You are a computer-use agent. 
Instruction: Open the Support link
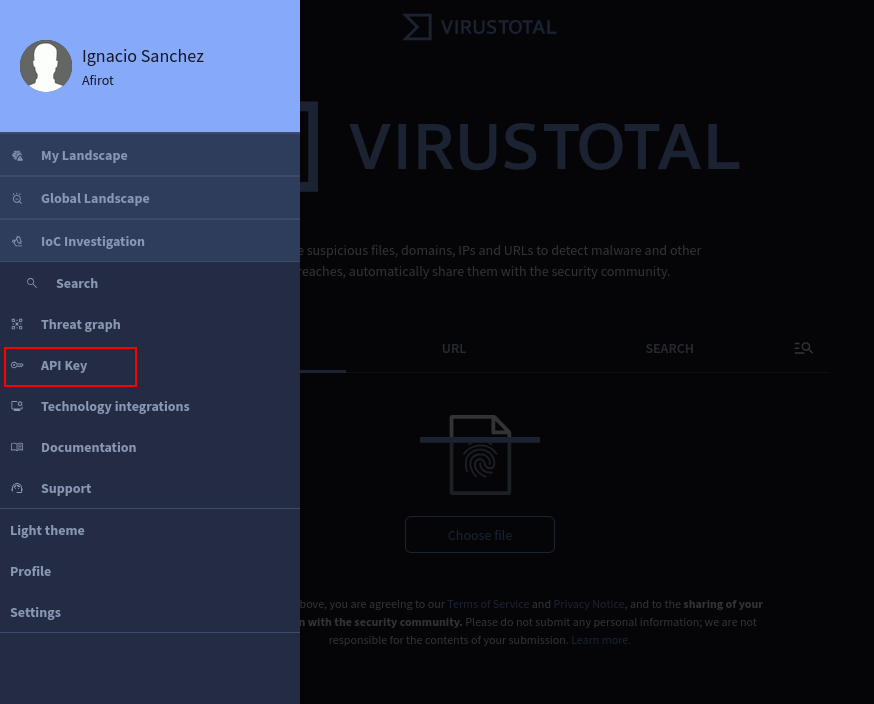(x=150, y=488)
